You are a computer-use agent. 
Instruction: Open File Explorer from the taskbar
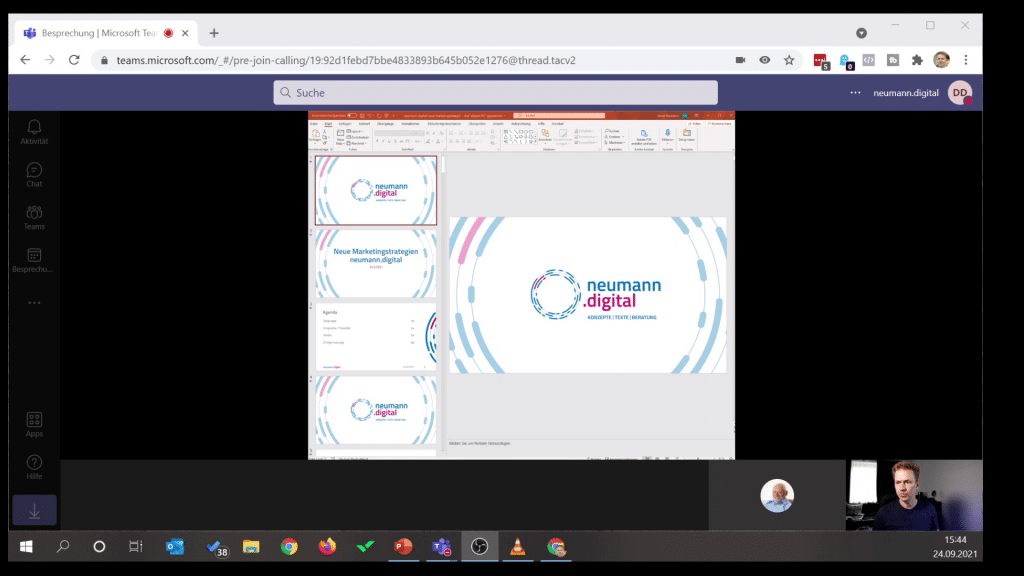click(251, 547)
